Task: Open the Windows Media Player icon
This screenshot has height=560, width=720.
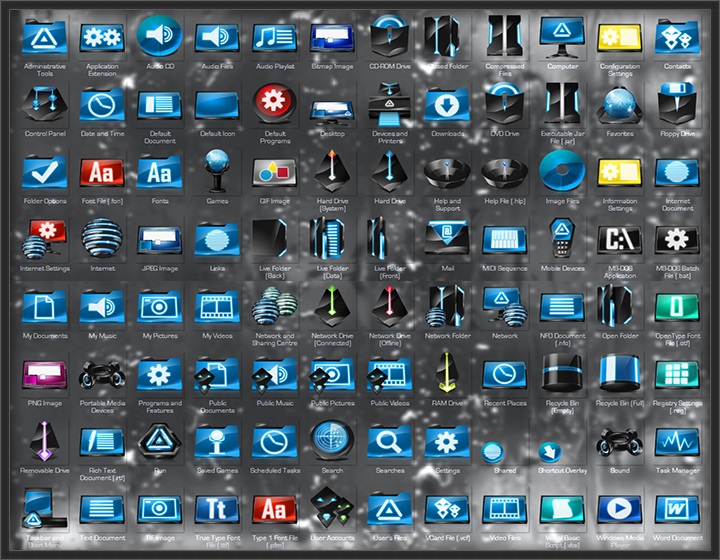Action: [x=620, y=508]
